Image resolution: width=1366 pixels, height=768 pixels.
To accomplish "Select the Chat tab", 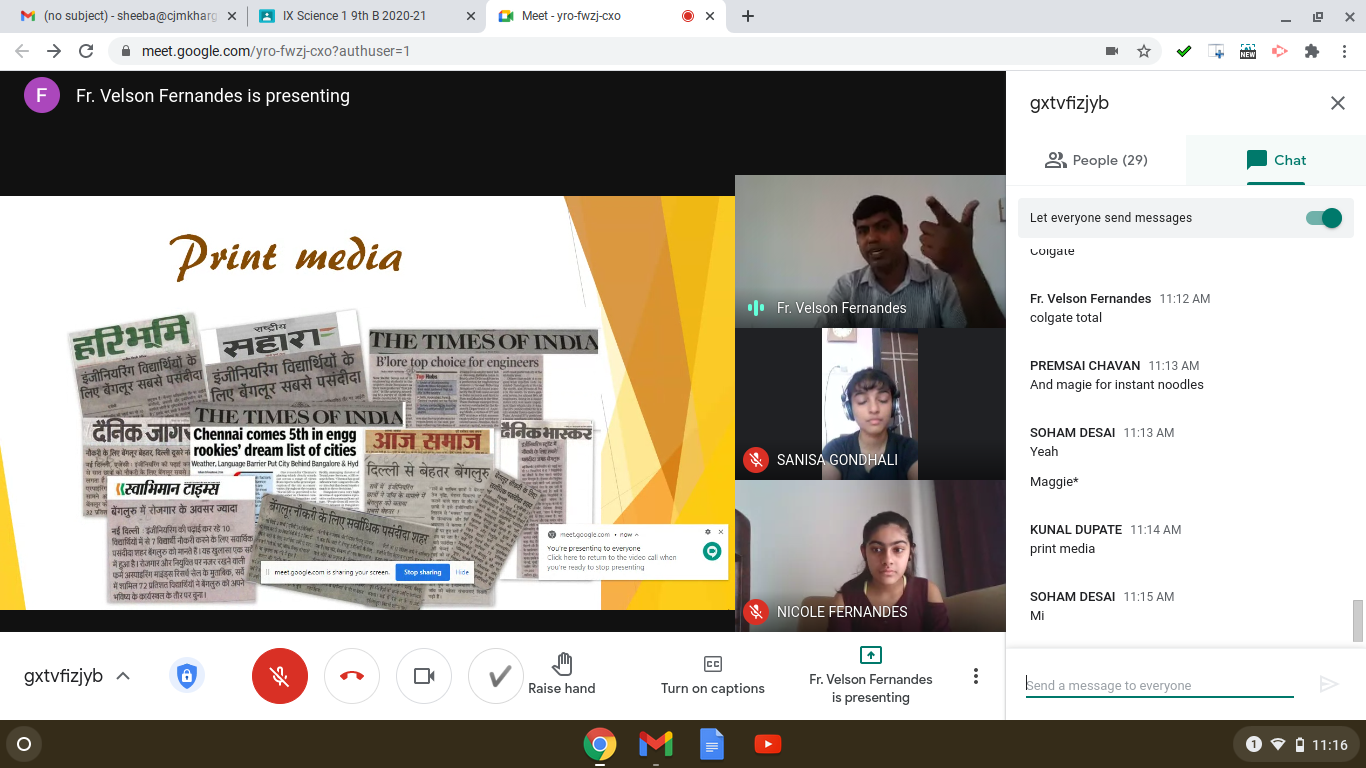I will (x=1275, y=160).
